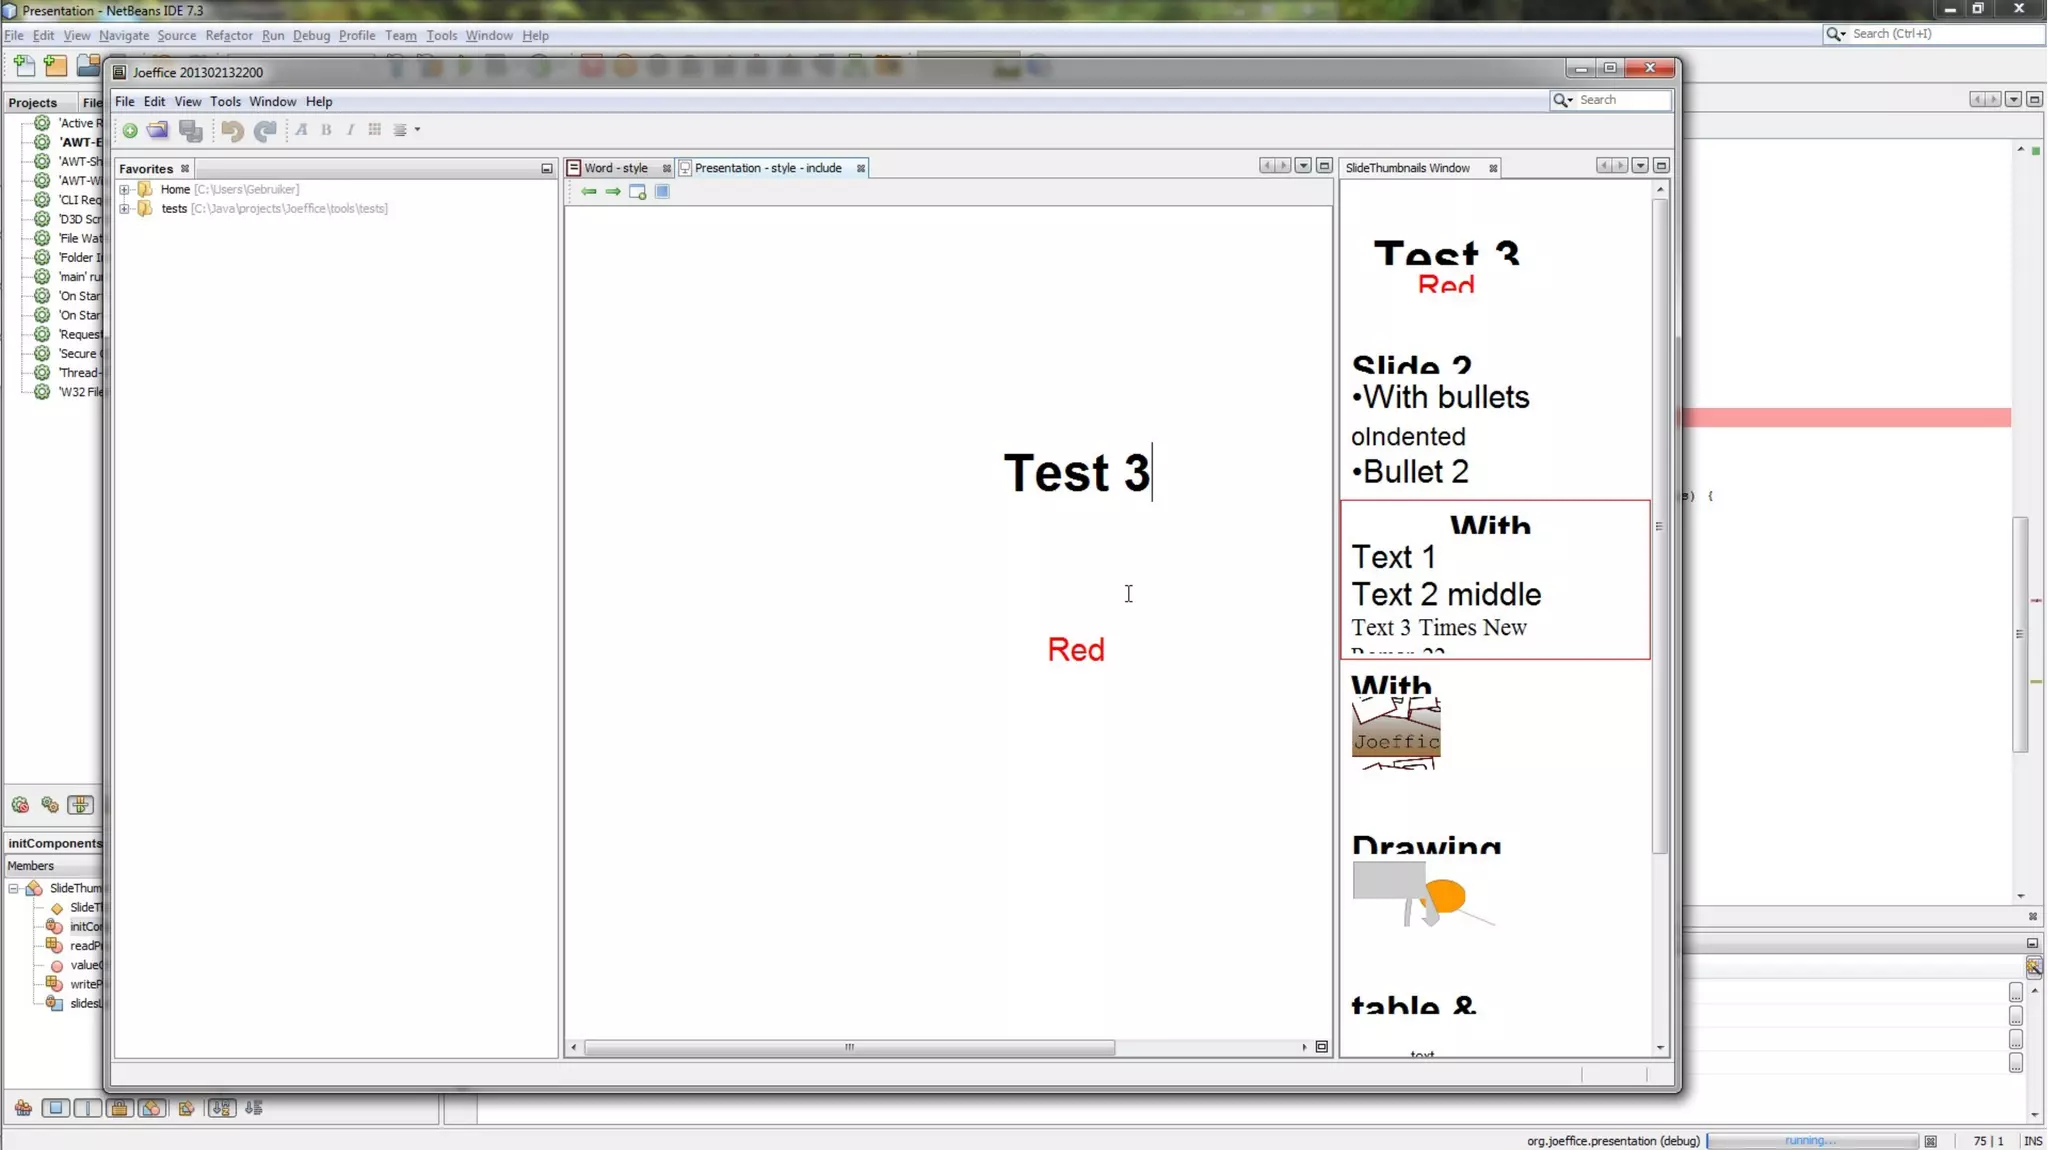Go to previous slide with green left arrow
The width and height of the screenshot is (2048, 1150).
click(x=589, y=192)
